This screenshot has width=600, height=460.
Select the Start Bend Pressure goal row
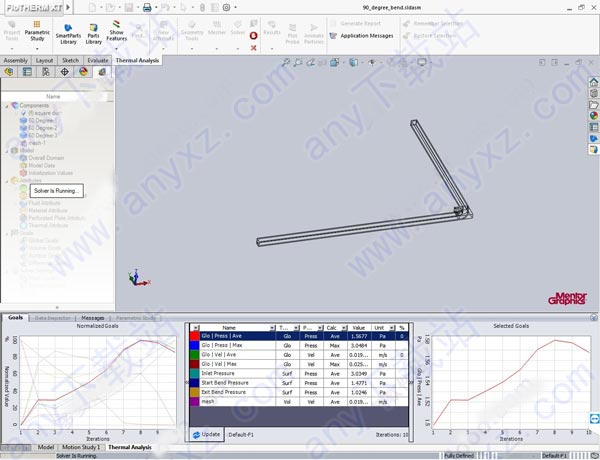point(299,383)
